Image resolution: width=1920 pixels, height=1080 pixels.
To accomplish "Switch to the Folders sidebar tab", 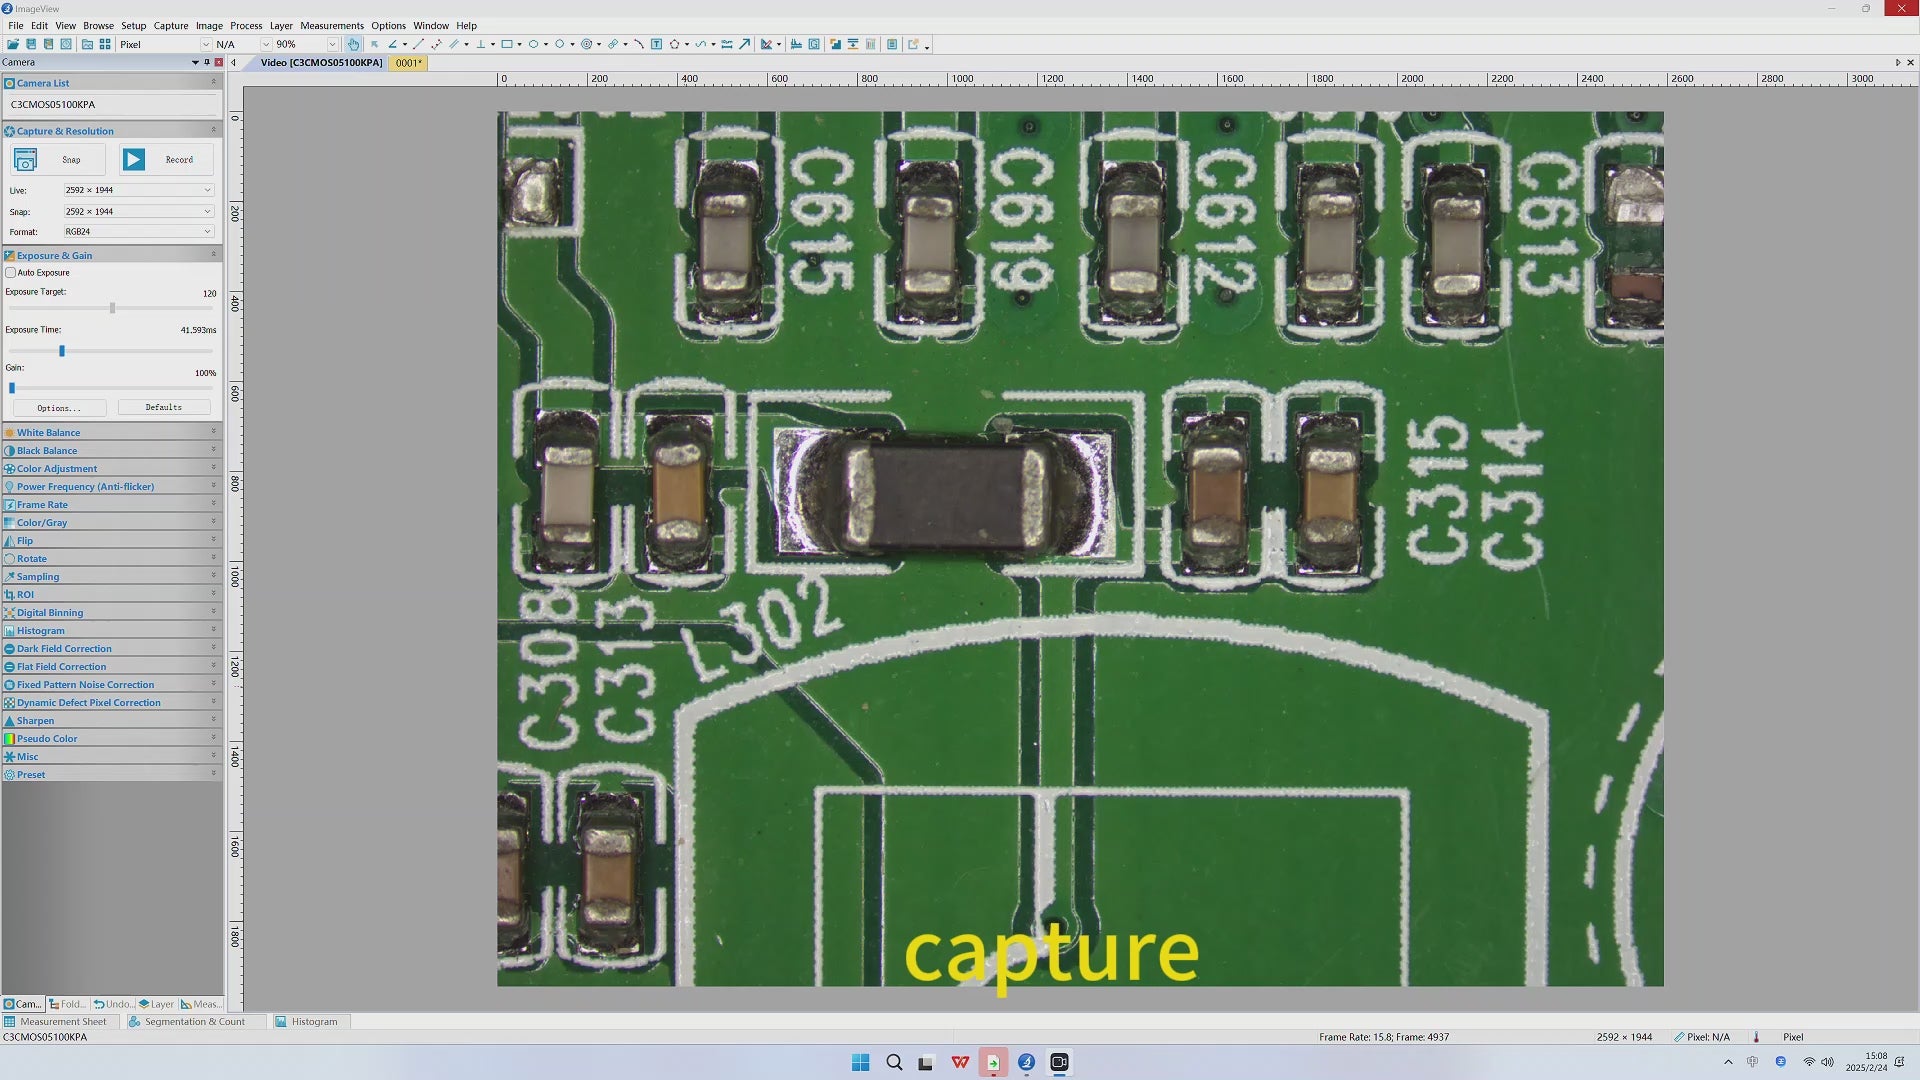I will tap(68, 1004).
